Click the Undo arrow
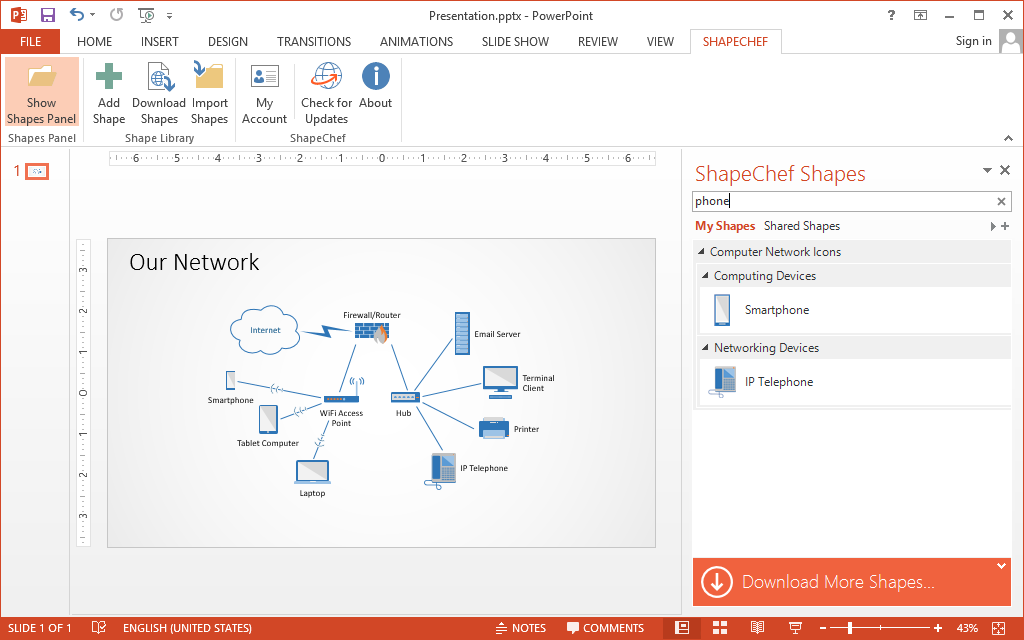This screenshot has height=640, width=1024. click(76, 14)
